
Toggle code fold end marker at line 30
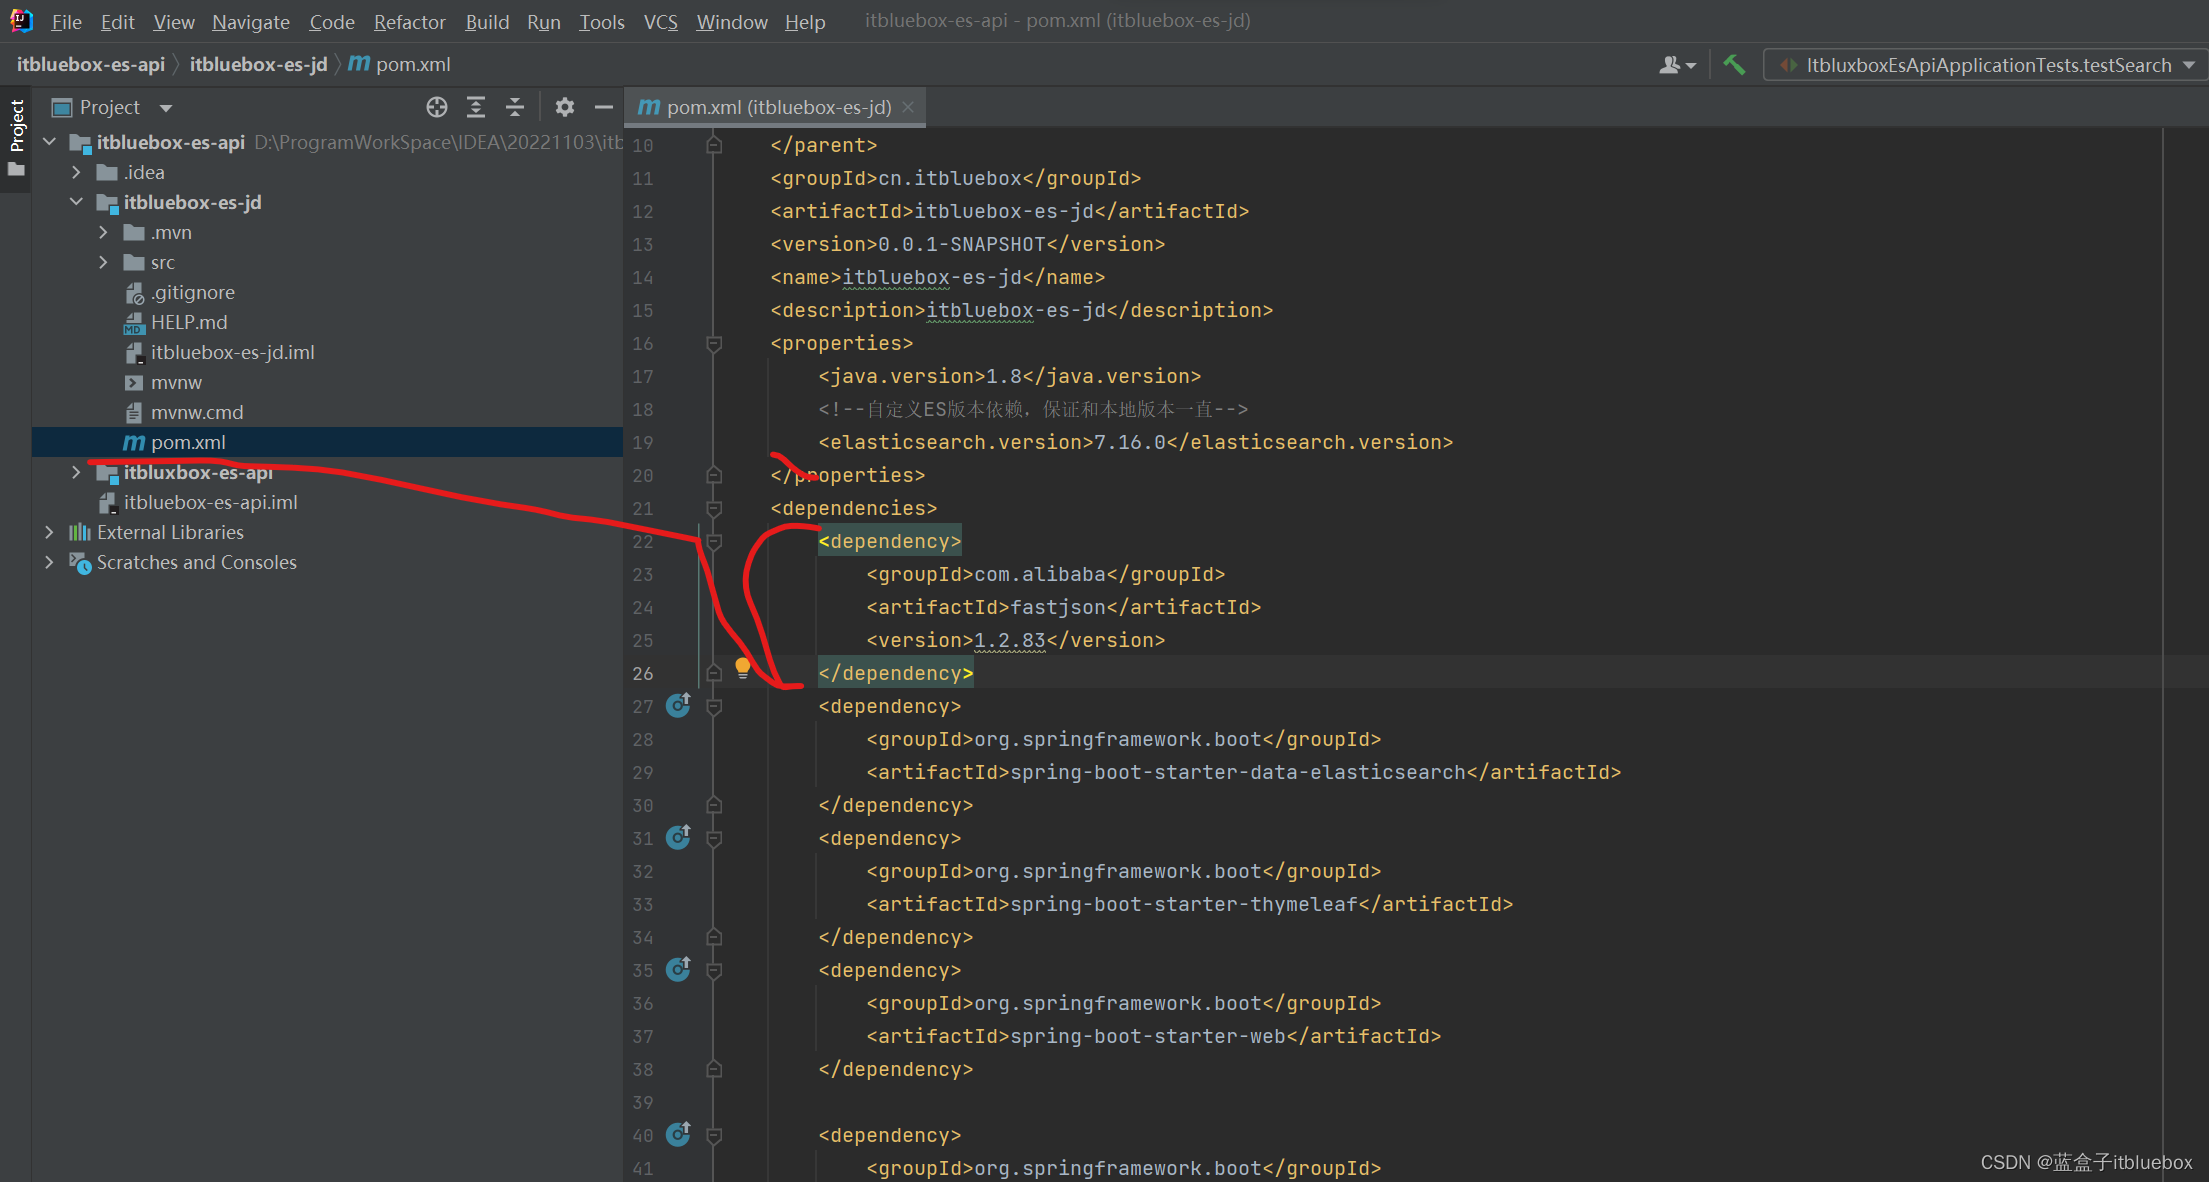(x=714, y=805)
